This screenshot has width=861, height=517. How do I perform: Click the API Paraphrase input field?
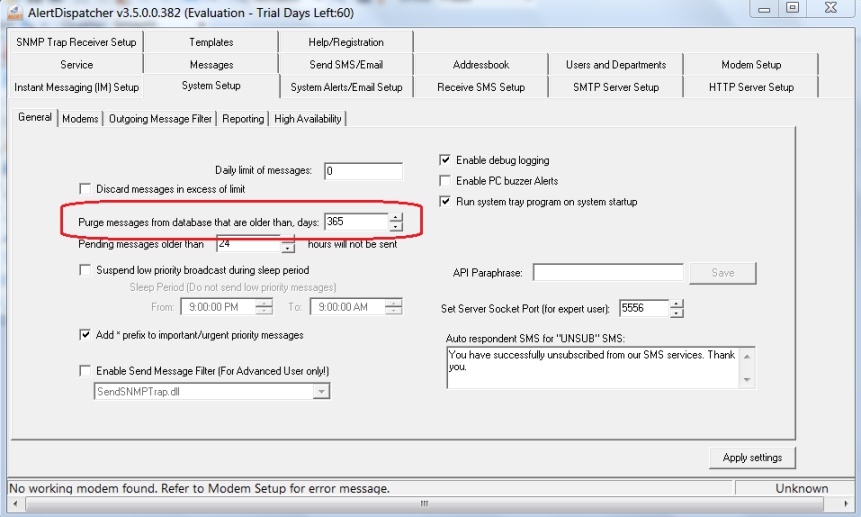point(608,272)
